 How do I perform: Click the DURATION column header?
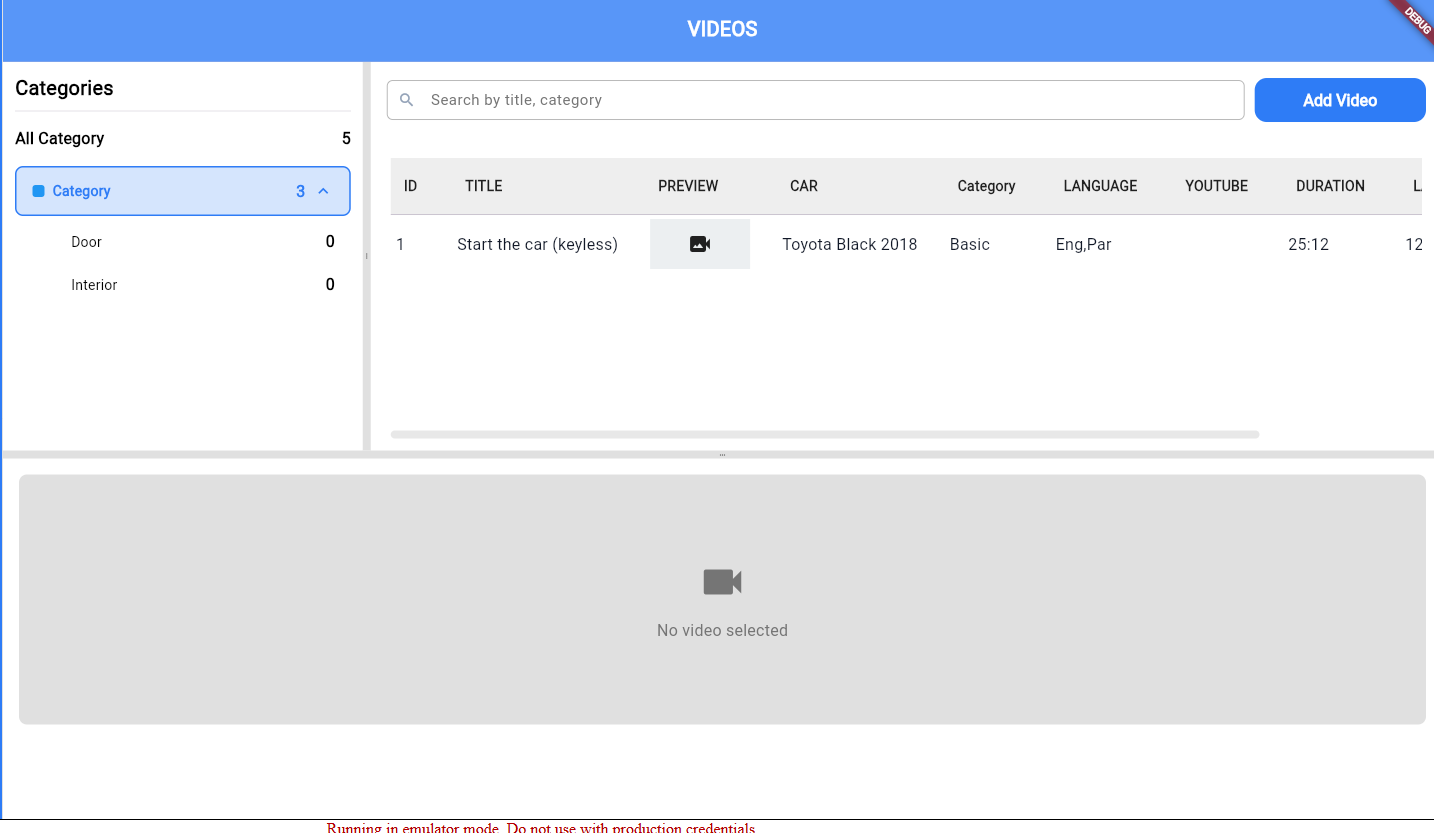point(1330,186)
